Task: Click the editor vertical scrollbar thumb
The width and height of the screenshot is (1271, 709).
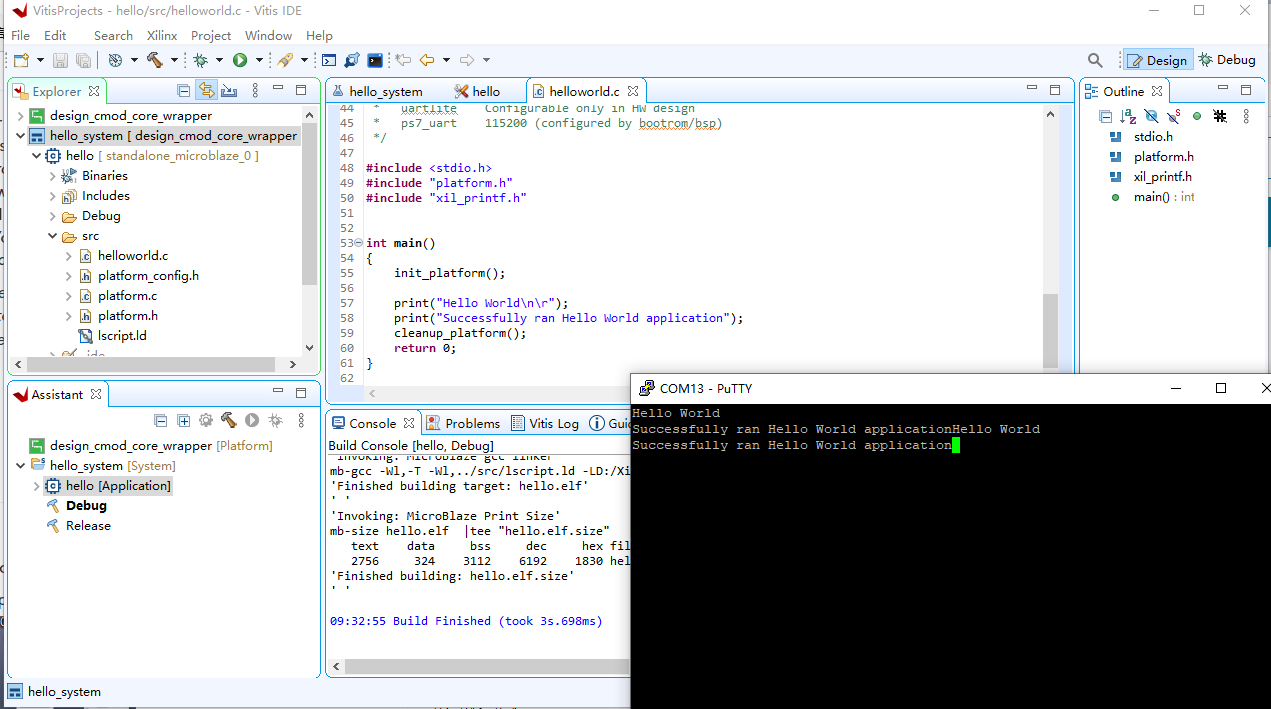Action: pos(1050,331)
